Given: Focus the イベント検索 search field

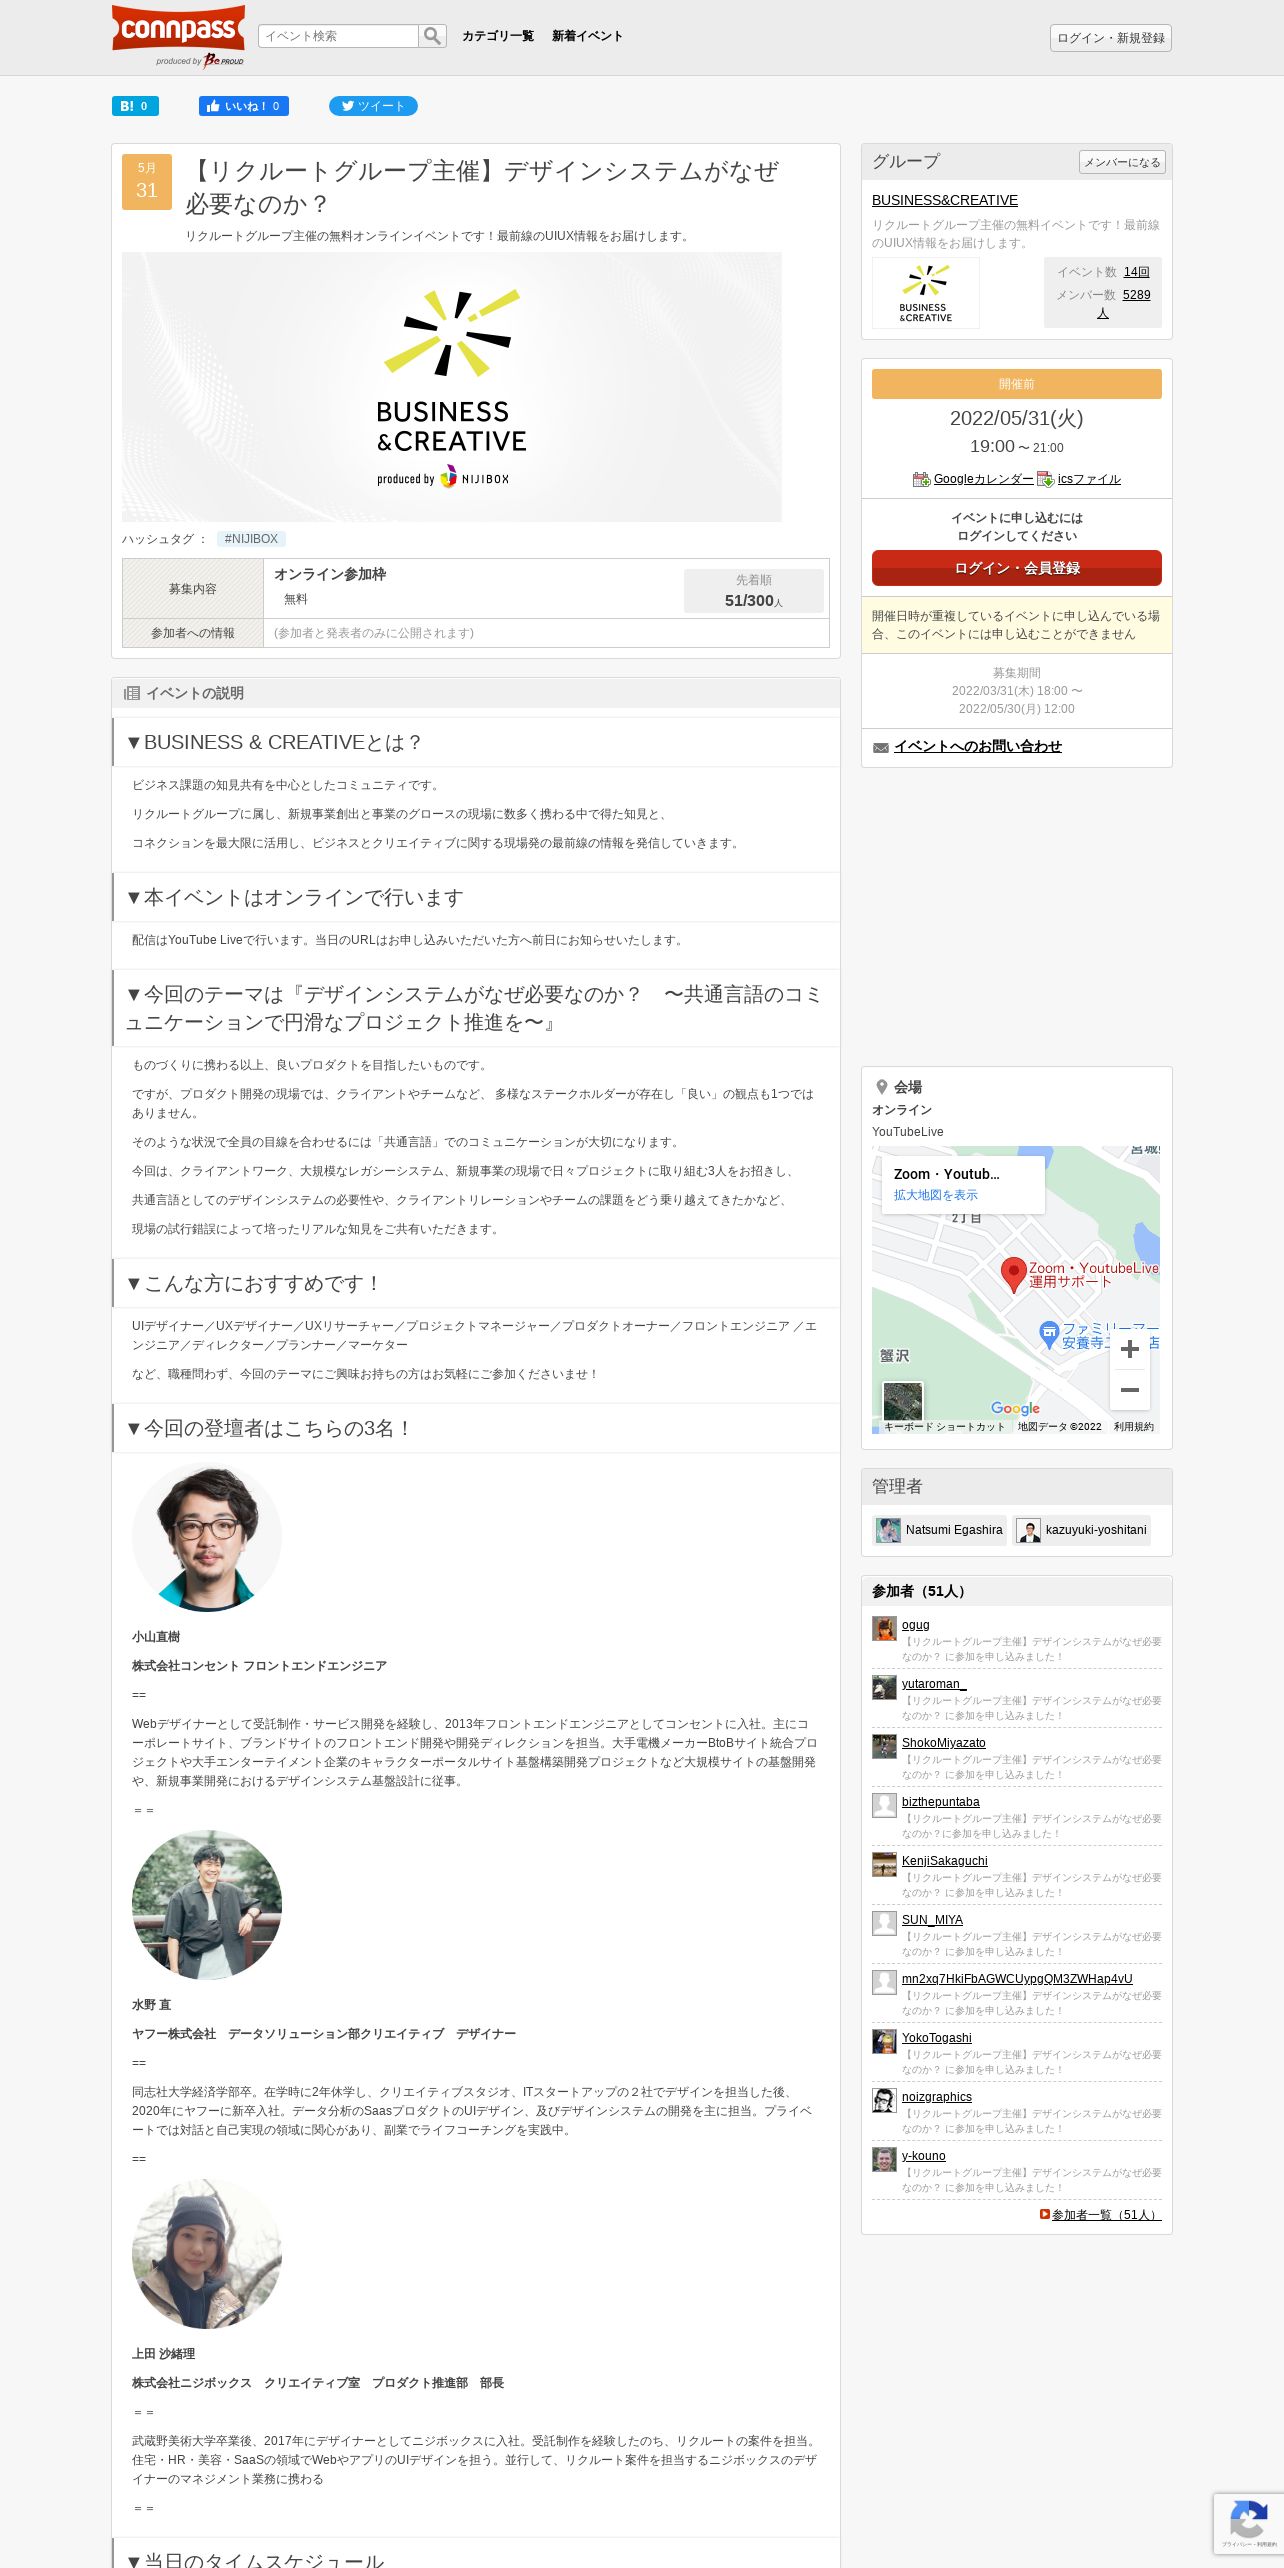Looking at the screenshot, I should [x=338, y=36].
